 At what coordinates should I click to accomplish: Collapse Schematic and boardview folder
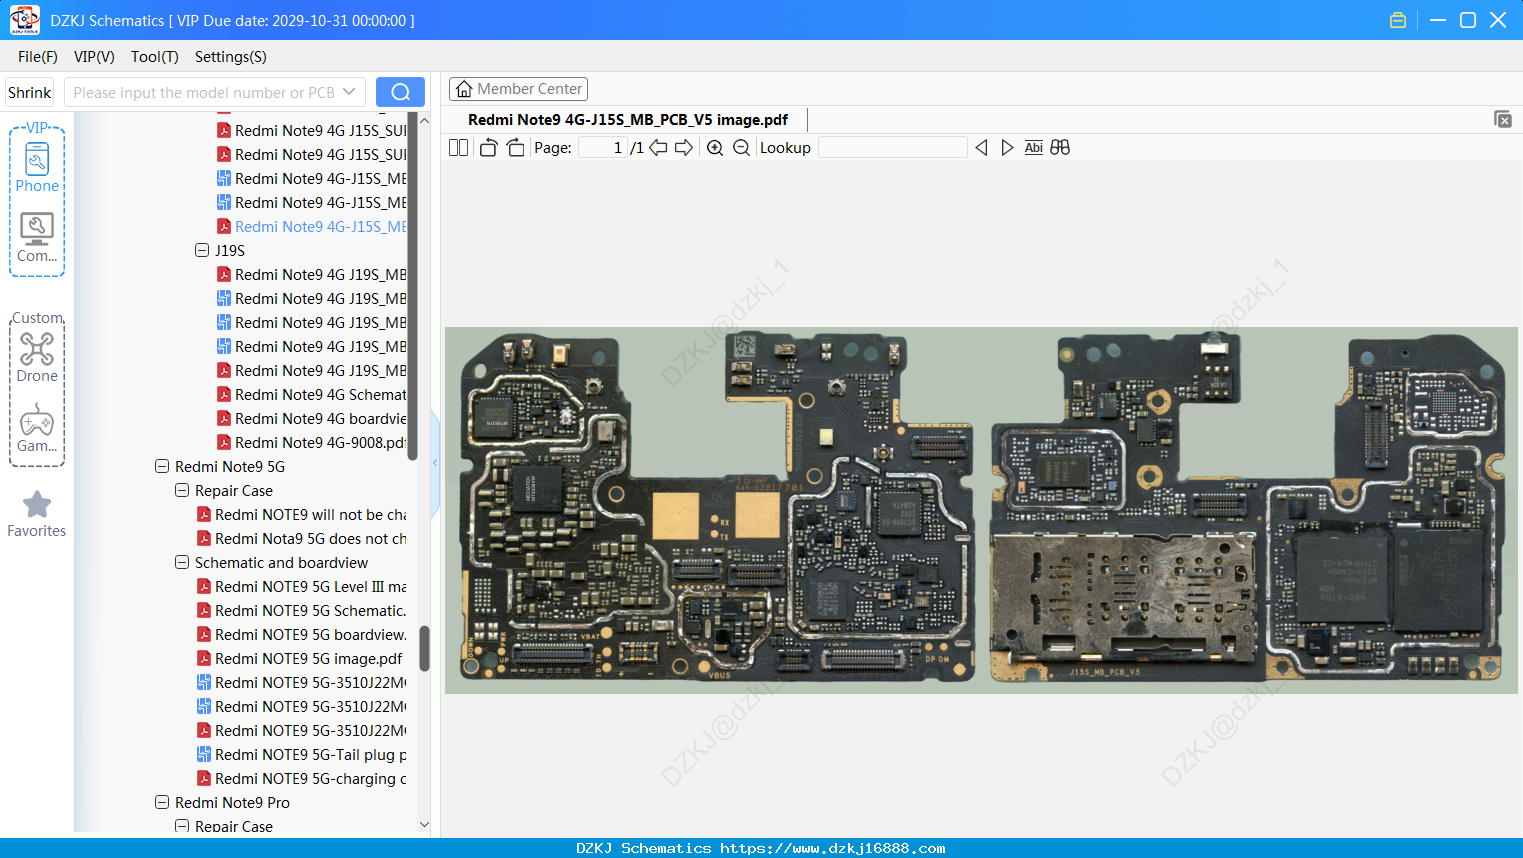tap(182, 563)
